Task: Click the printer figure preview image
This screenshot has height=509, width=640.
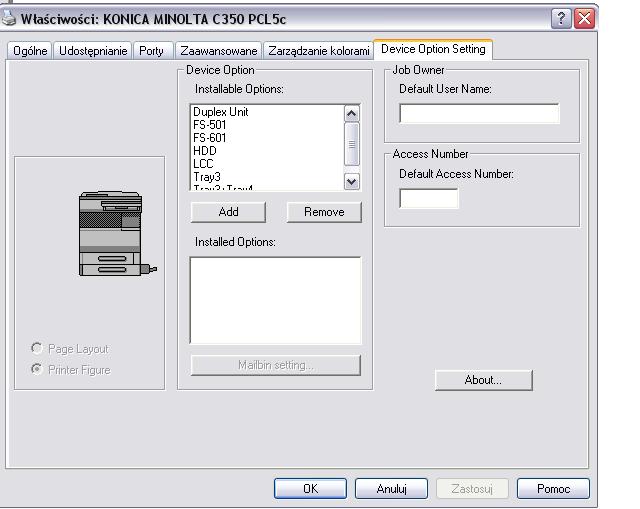Action: pyautogui.click(x=118, y=234)
